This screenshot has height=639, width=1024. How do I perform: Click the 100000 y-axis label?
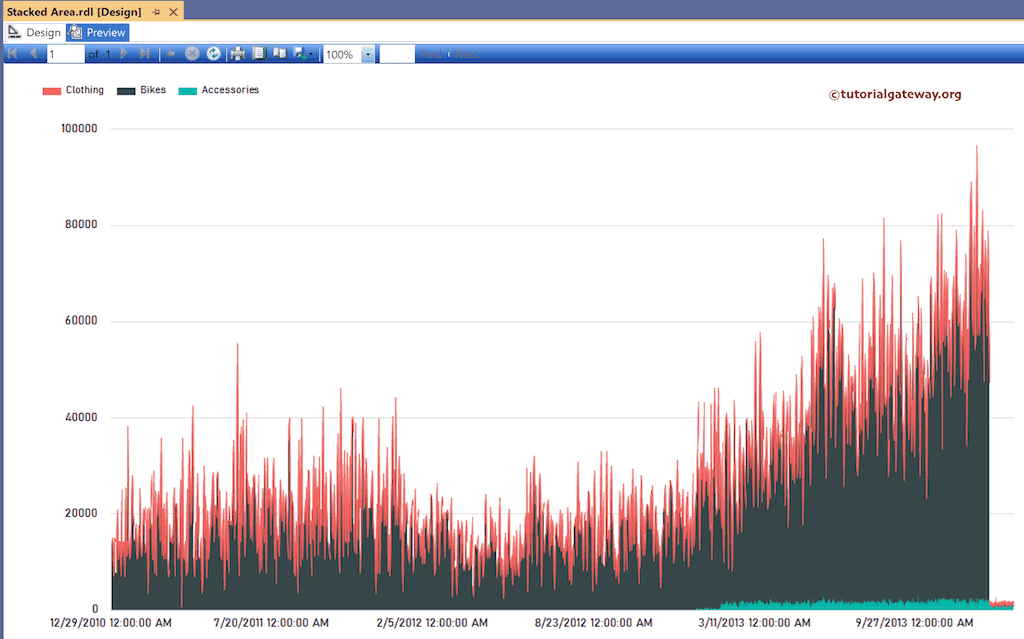pyautogui.click(x=79, y=128)
